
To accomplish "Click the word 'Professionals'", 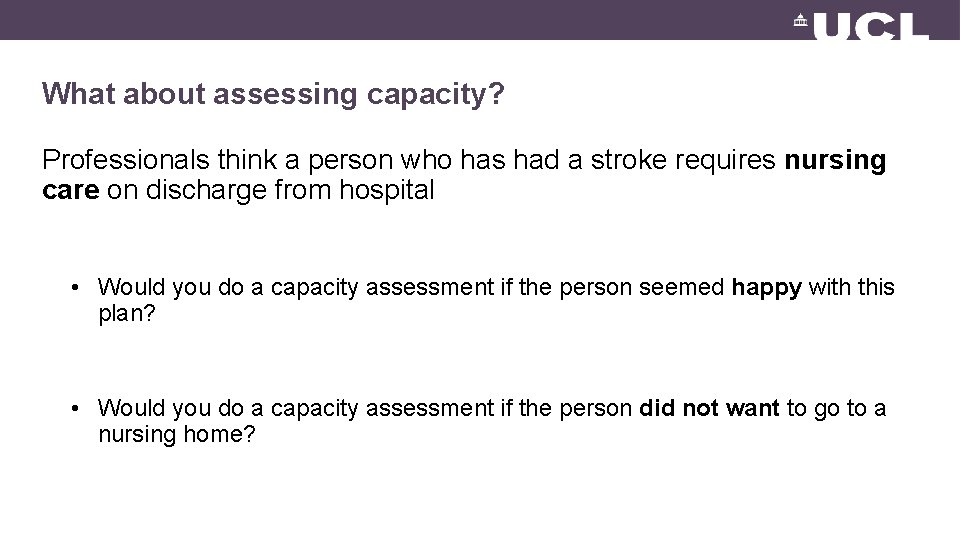I will [x=126, y=160].
